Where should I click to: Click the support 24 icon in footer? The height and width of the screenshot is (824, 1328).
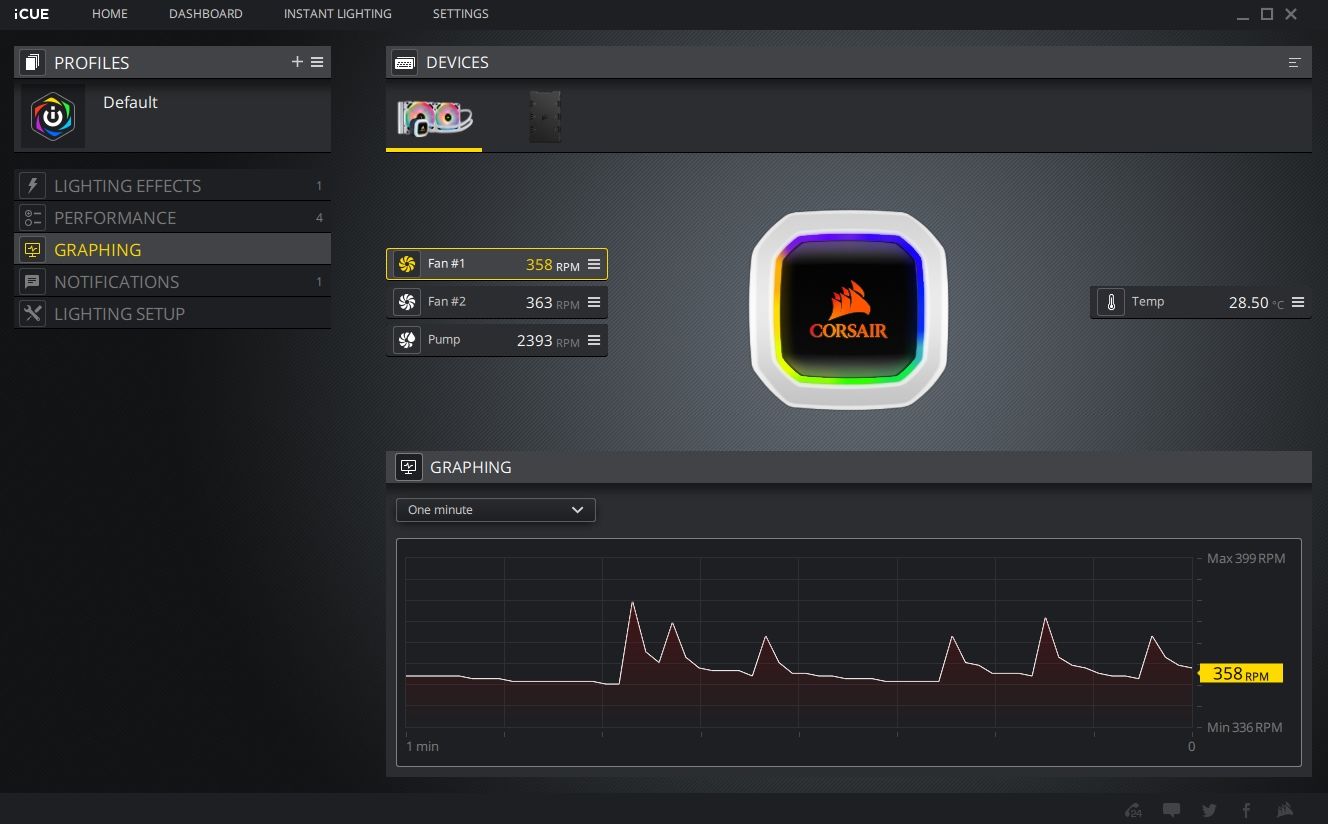tap(1134, 810)
